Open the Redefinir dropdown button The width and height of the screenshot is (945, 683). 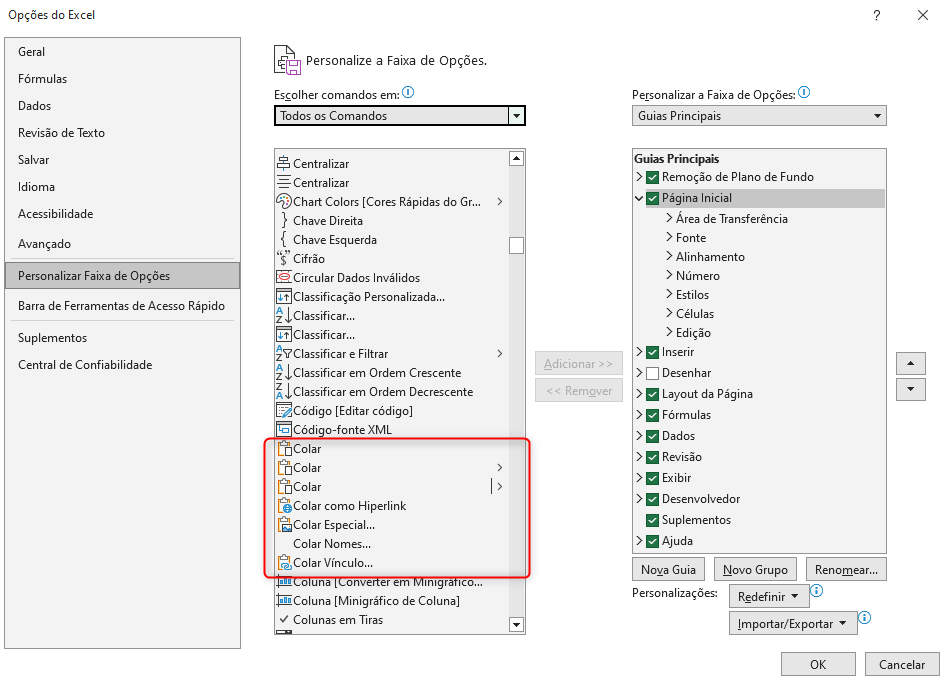pos(768,596)
